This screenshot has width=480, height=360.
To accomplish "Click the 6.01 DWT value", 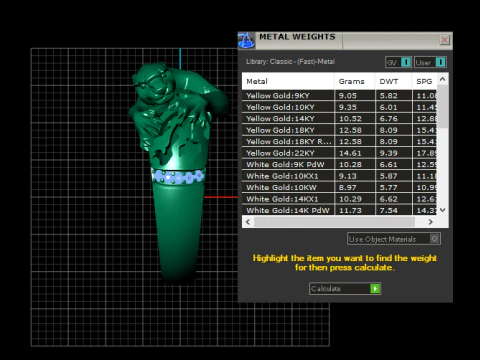I will tap(389, 107).
